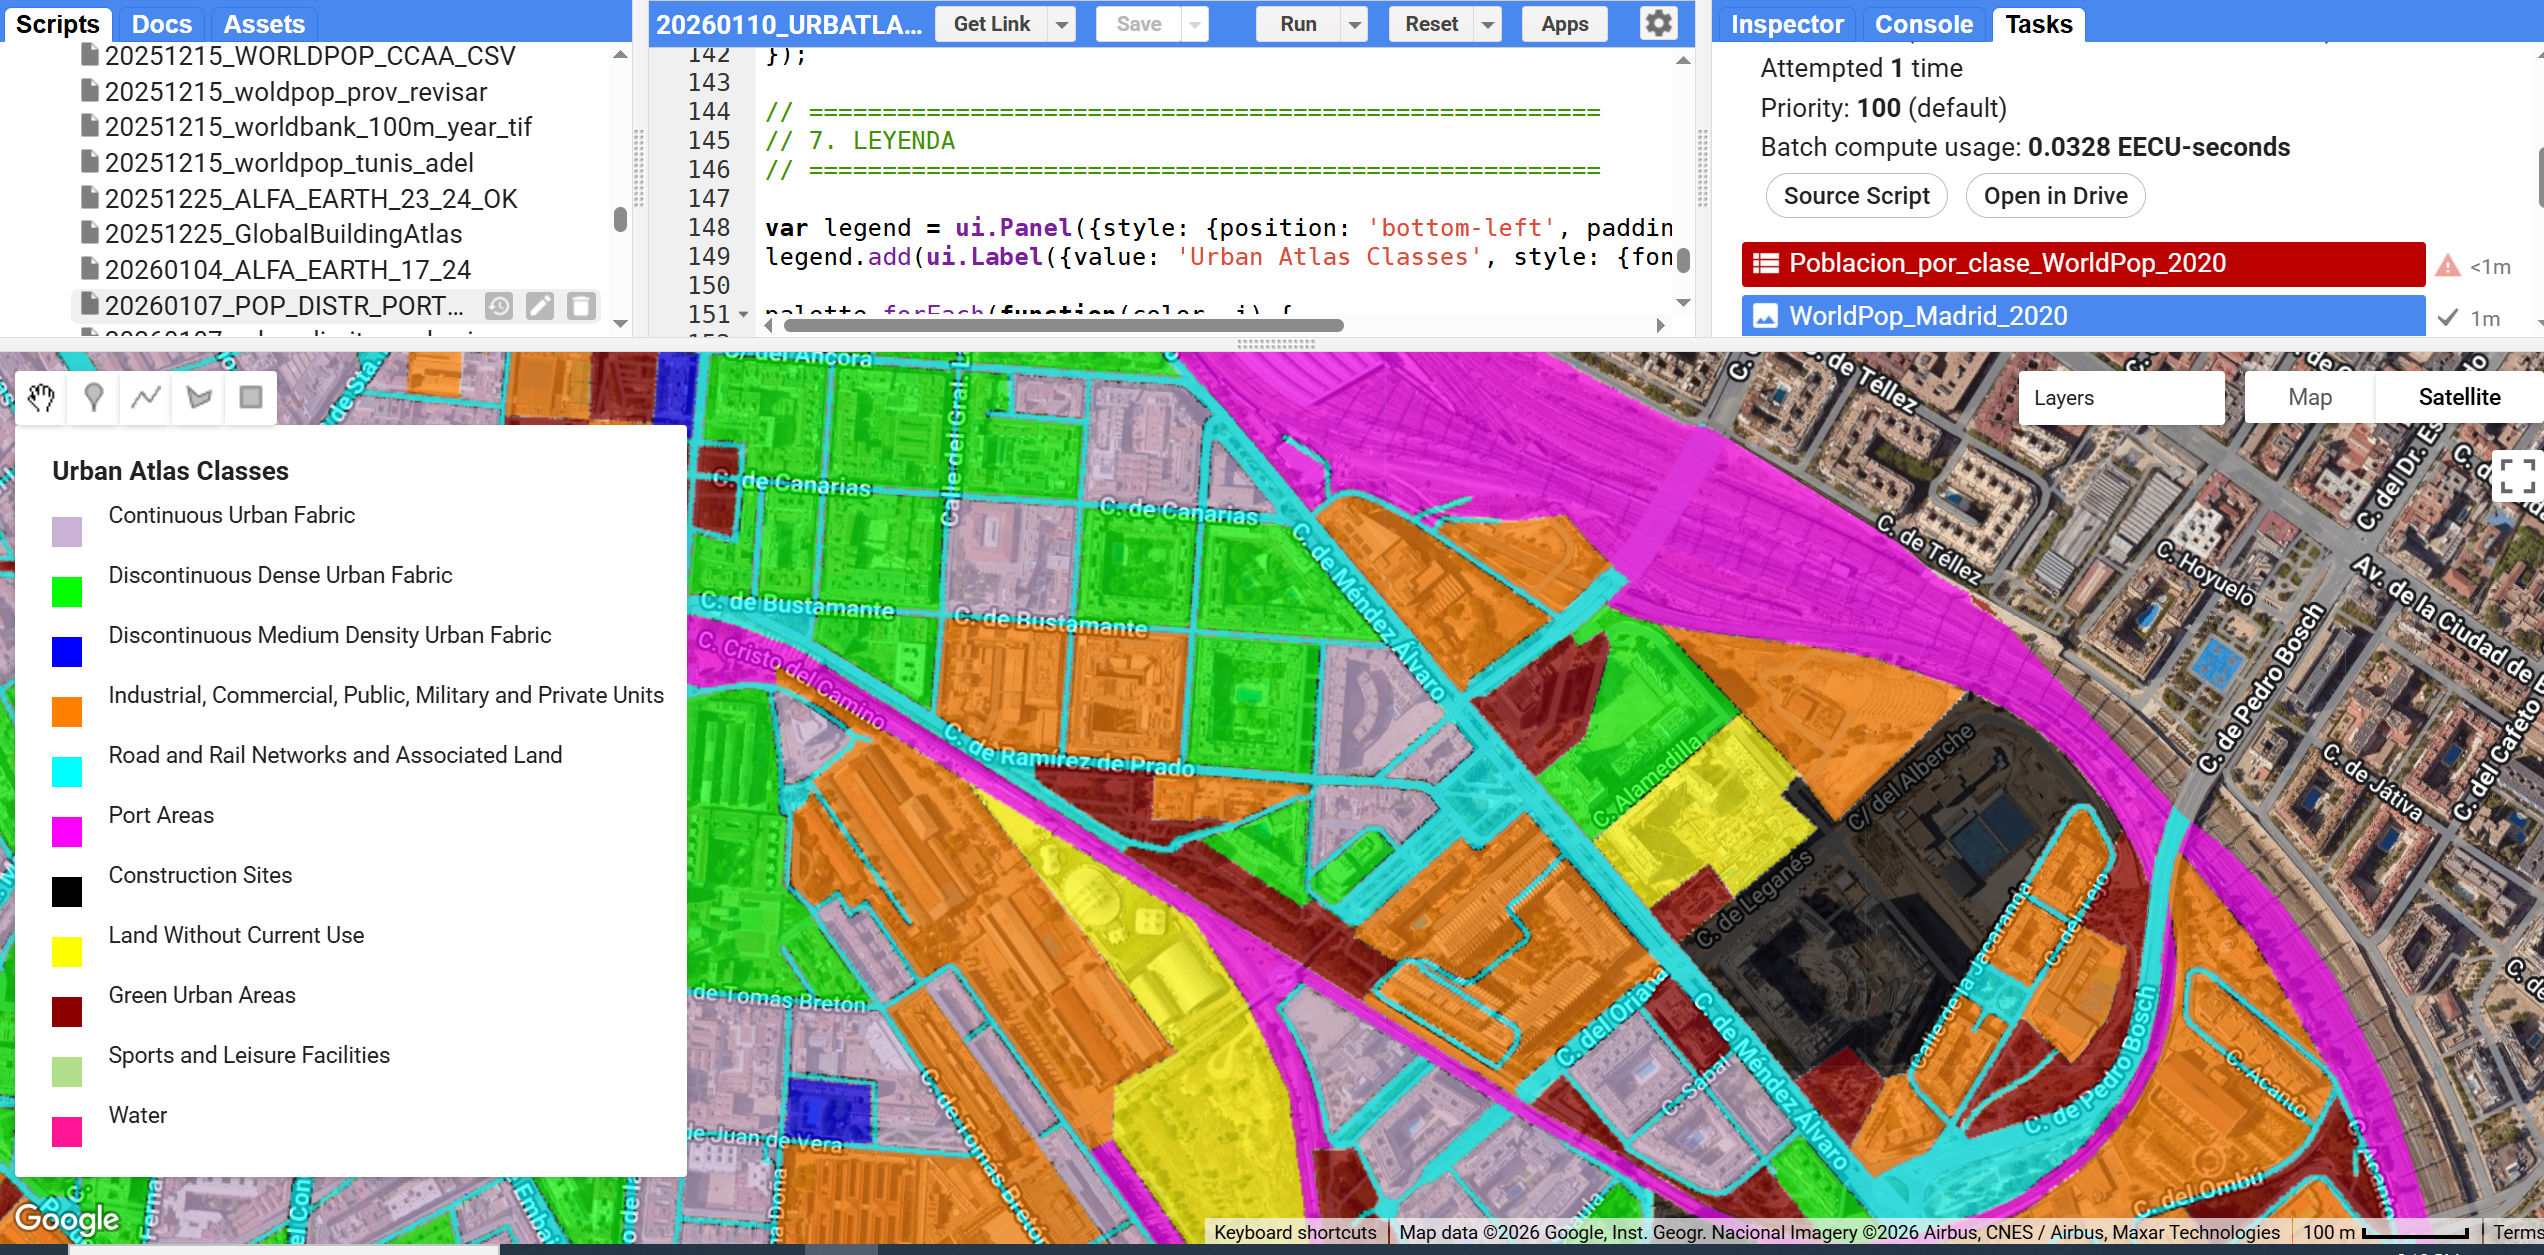
Task: Click revision history icon for 20260107_POP_DISTR_PORT
Action: pyautogui.click(x=499, y=306)
